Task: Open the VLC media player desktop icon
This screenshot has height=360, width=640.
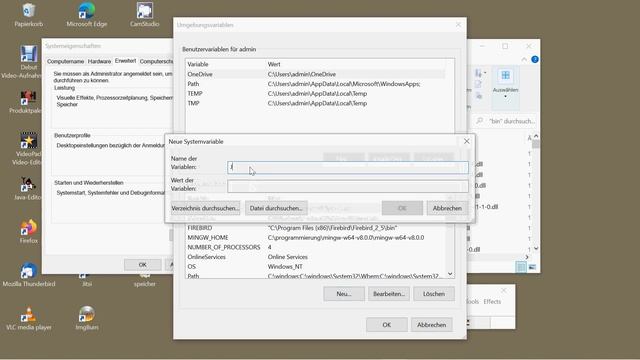Action: pyautogui.click(x=29, y=318)
